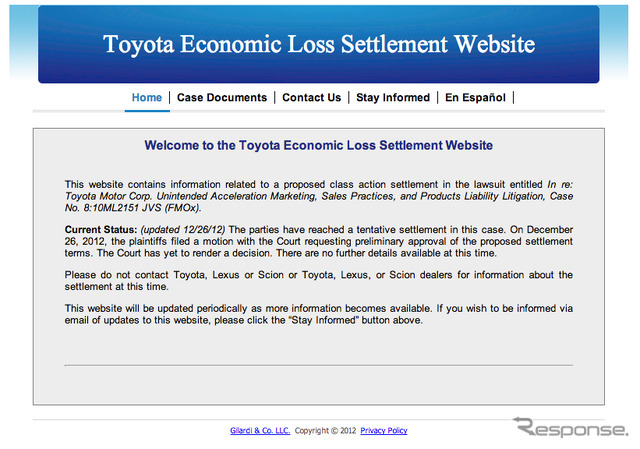
Task: Click the Copyright © 2012 footer text
Action: (x=325, y=431)
